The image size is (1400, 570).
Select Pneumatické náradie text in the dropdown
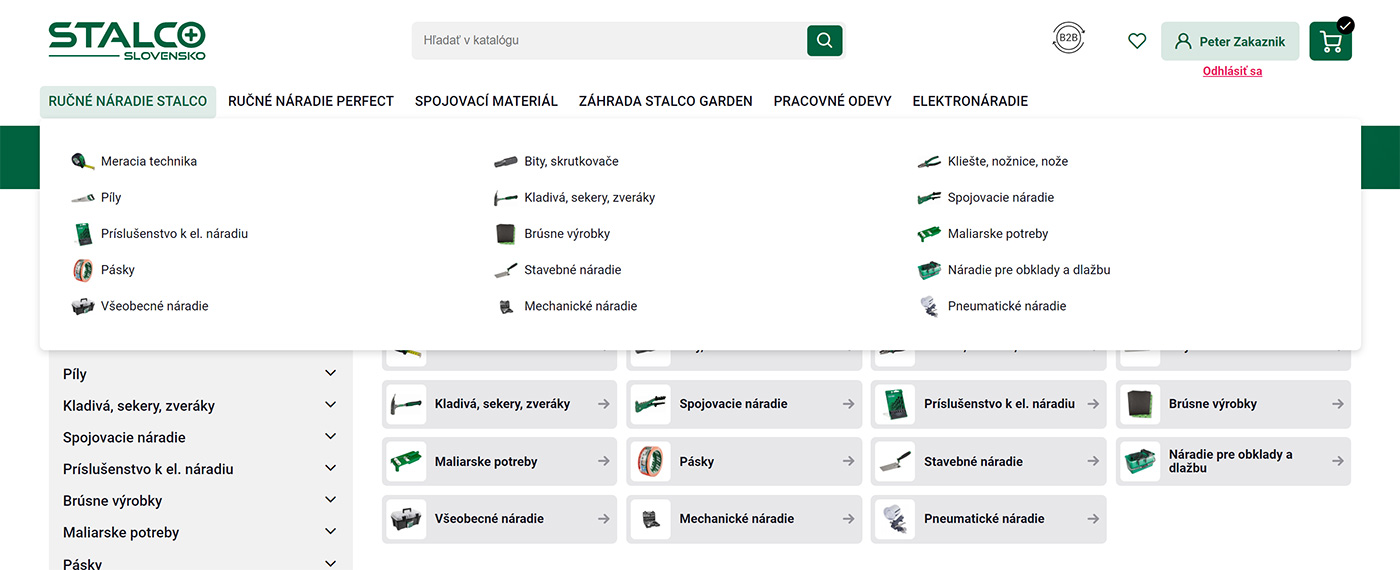point(1007,306)
